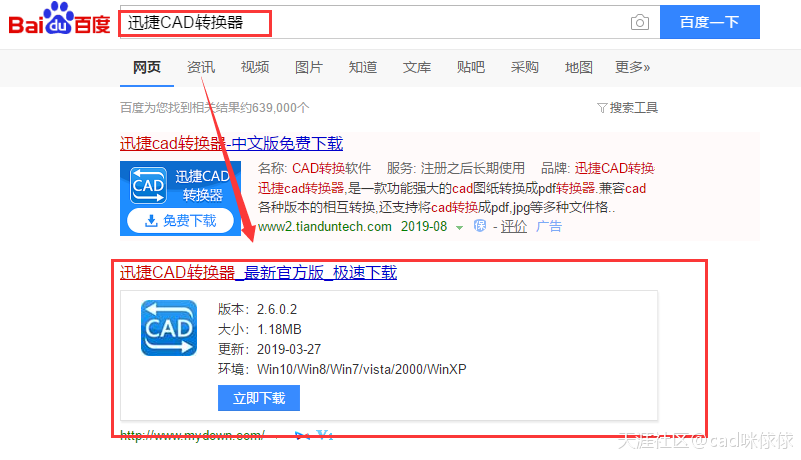
Task: Open the 图片 tab
Action: (309, 67)
